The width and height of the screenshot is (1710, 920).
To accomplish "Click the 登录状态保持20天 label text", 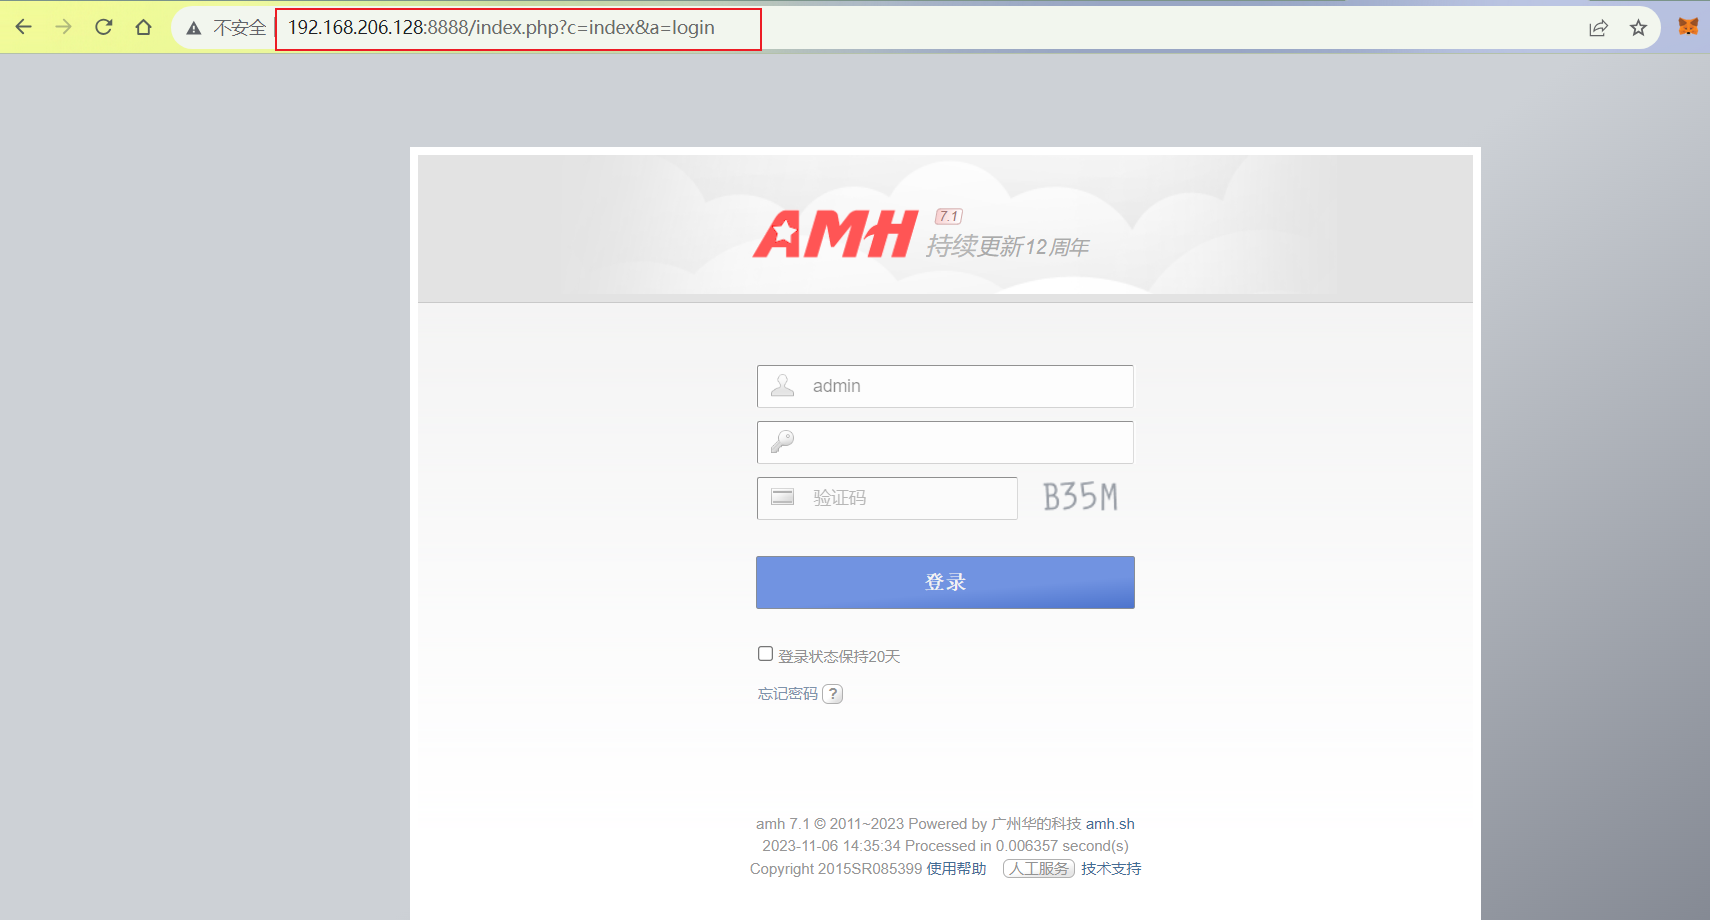I will click(x=839, y=657).
